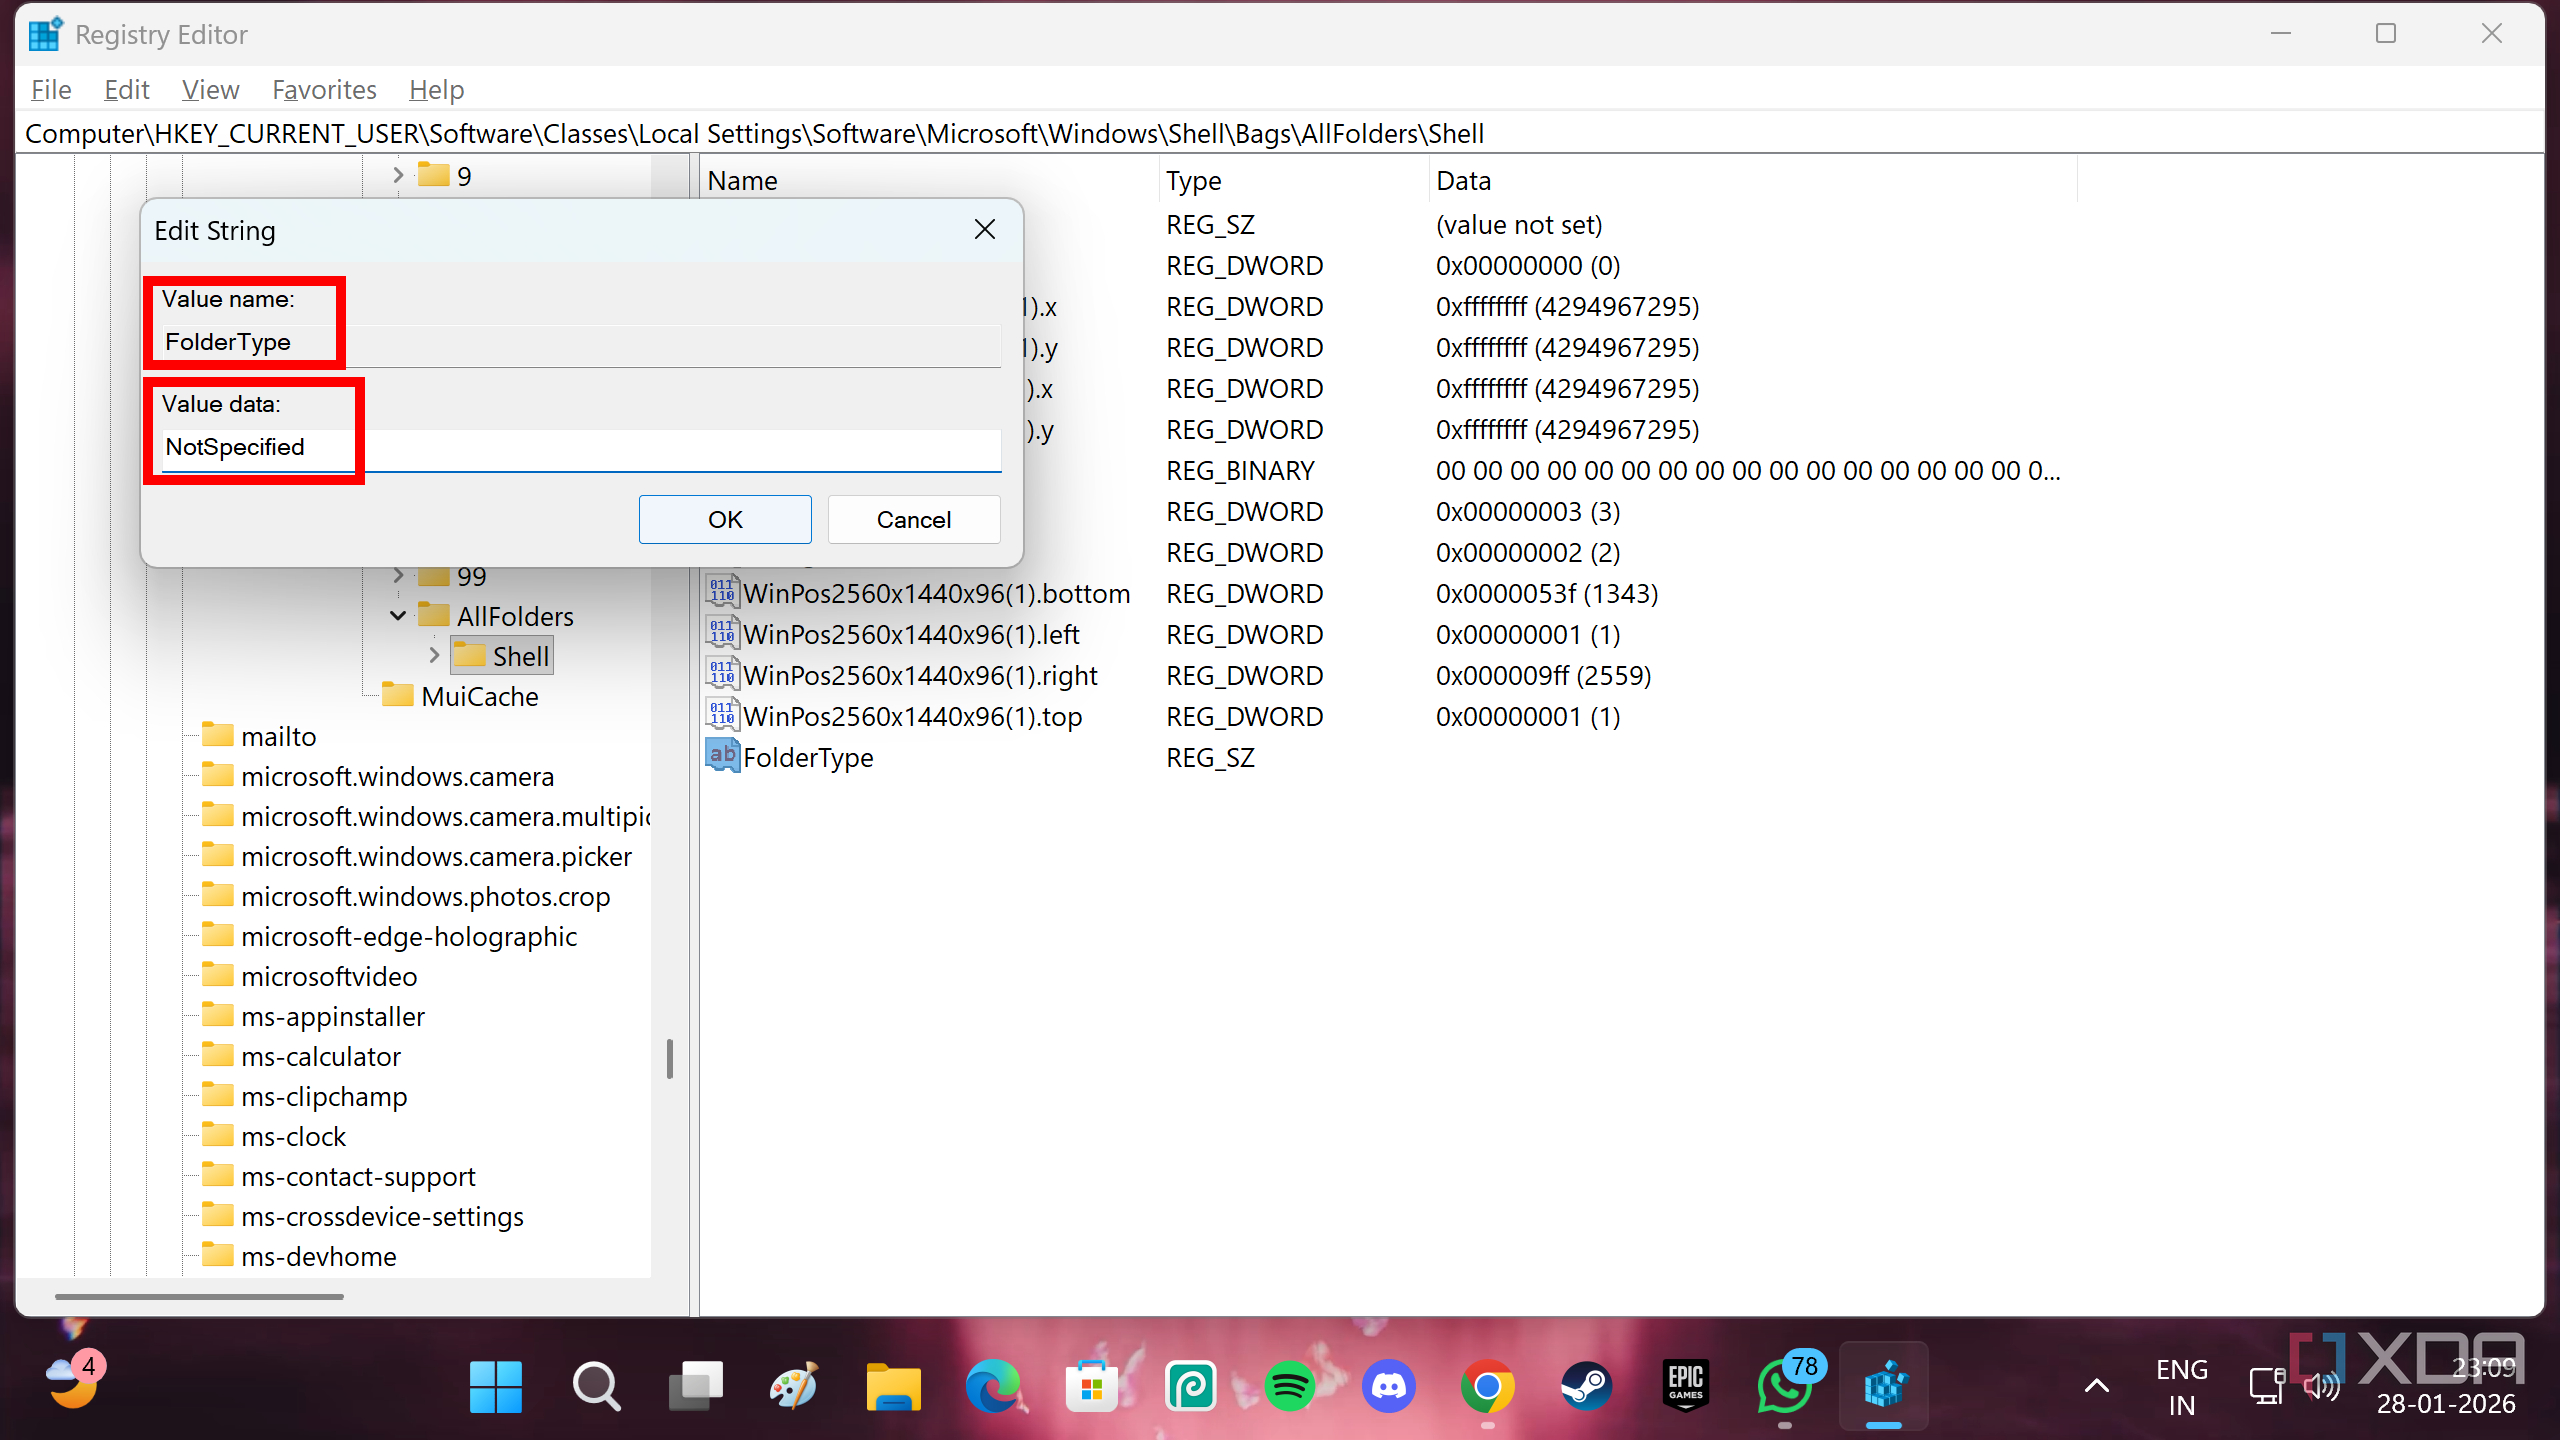Open the View menu
The height and width of the screenshot is (1440, 2560).
pos(210,90)
